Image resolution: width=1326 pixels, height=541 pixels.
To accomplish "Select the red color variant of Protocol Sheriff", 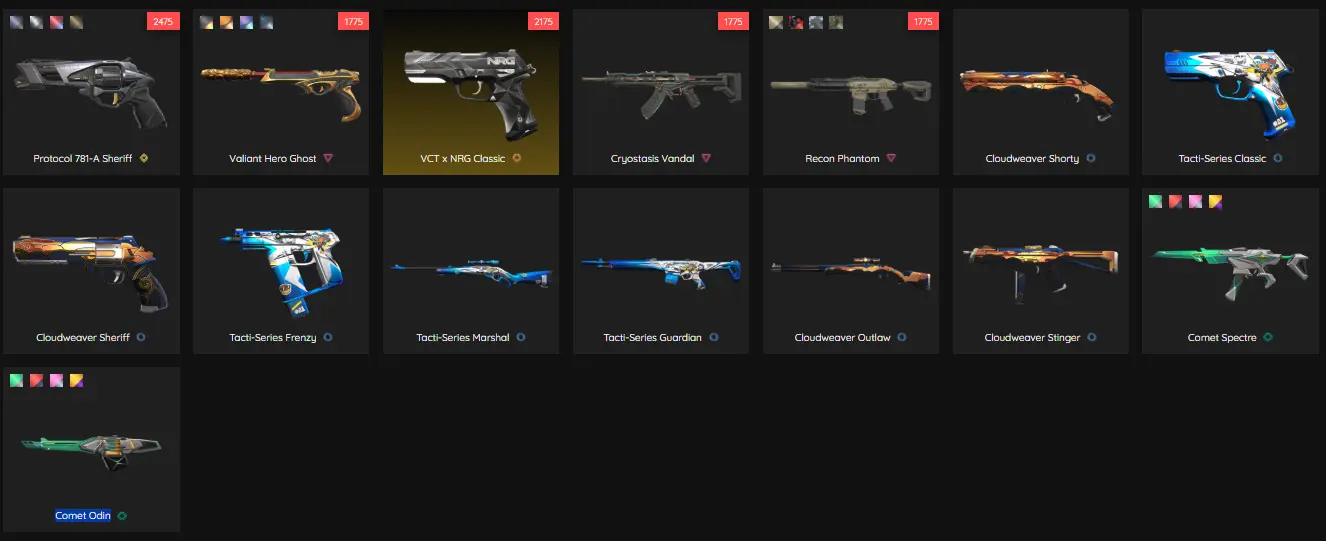I will click(x=57, y=22).
